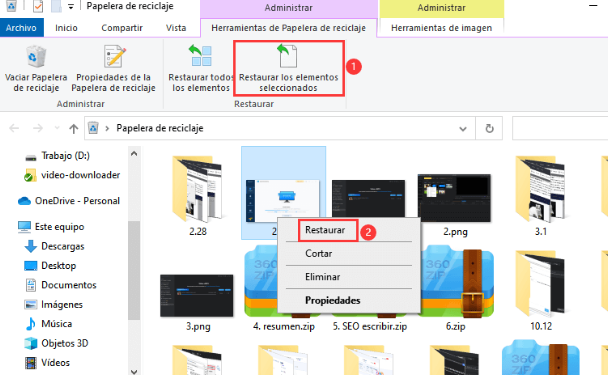The width and height of the screenshot is (608, 375).
Task: Open Propiedades de la Papelera de reciclaje
Action: [x=114, y=68]
